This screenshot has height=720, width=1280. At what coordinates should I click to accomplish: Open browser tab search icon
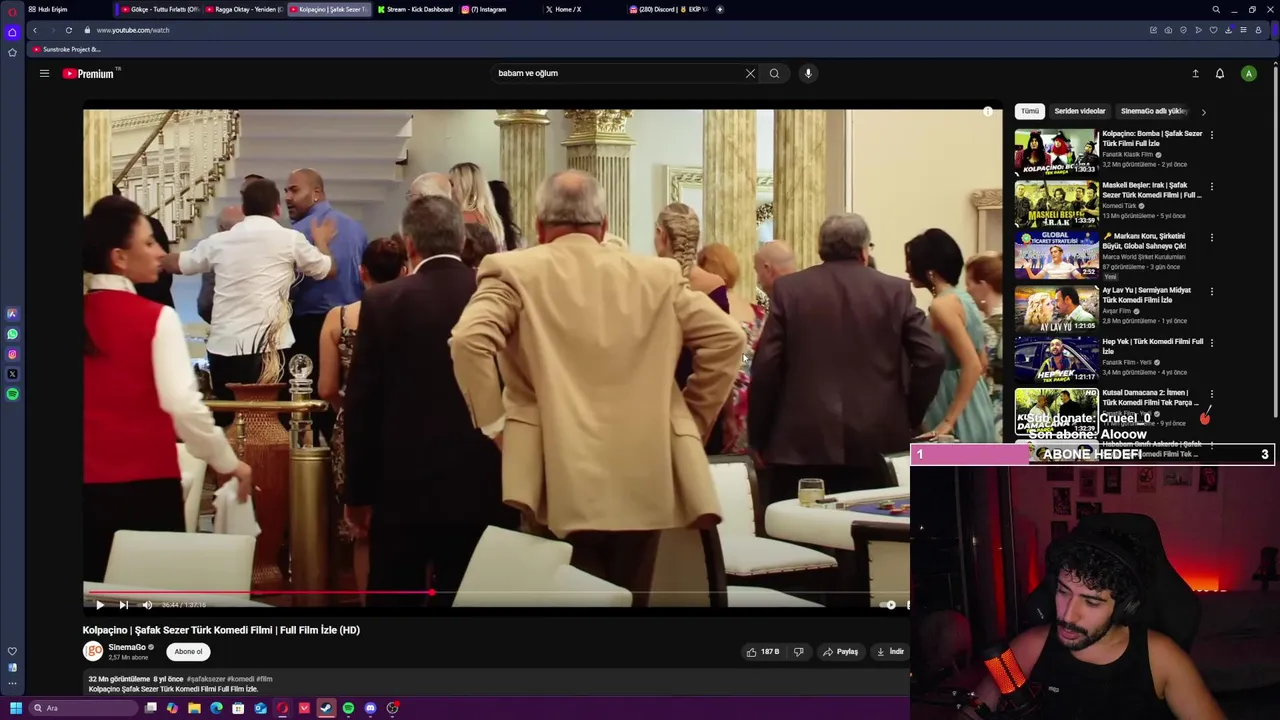click(1216, 9)
